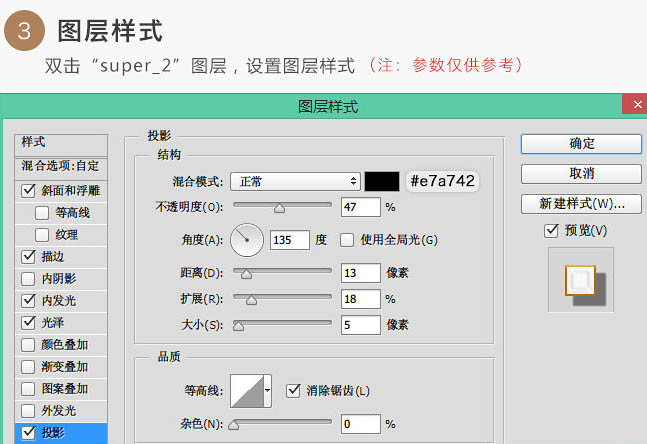
Task: Select the 内发光 style label
Action: (x=59, y=301)
